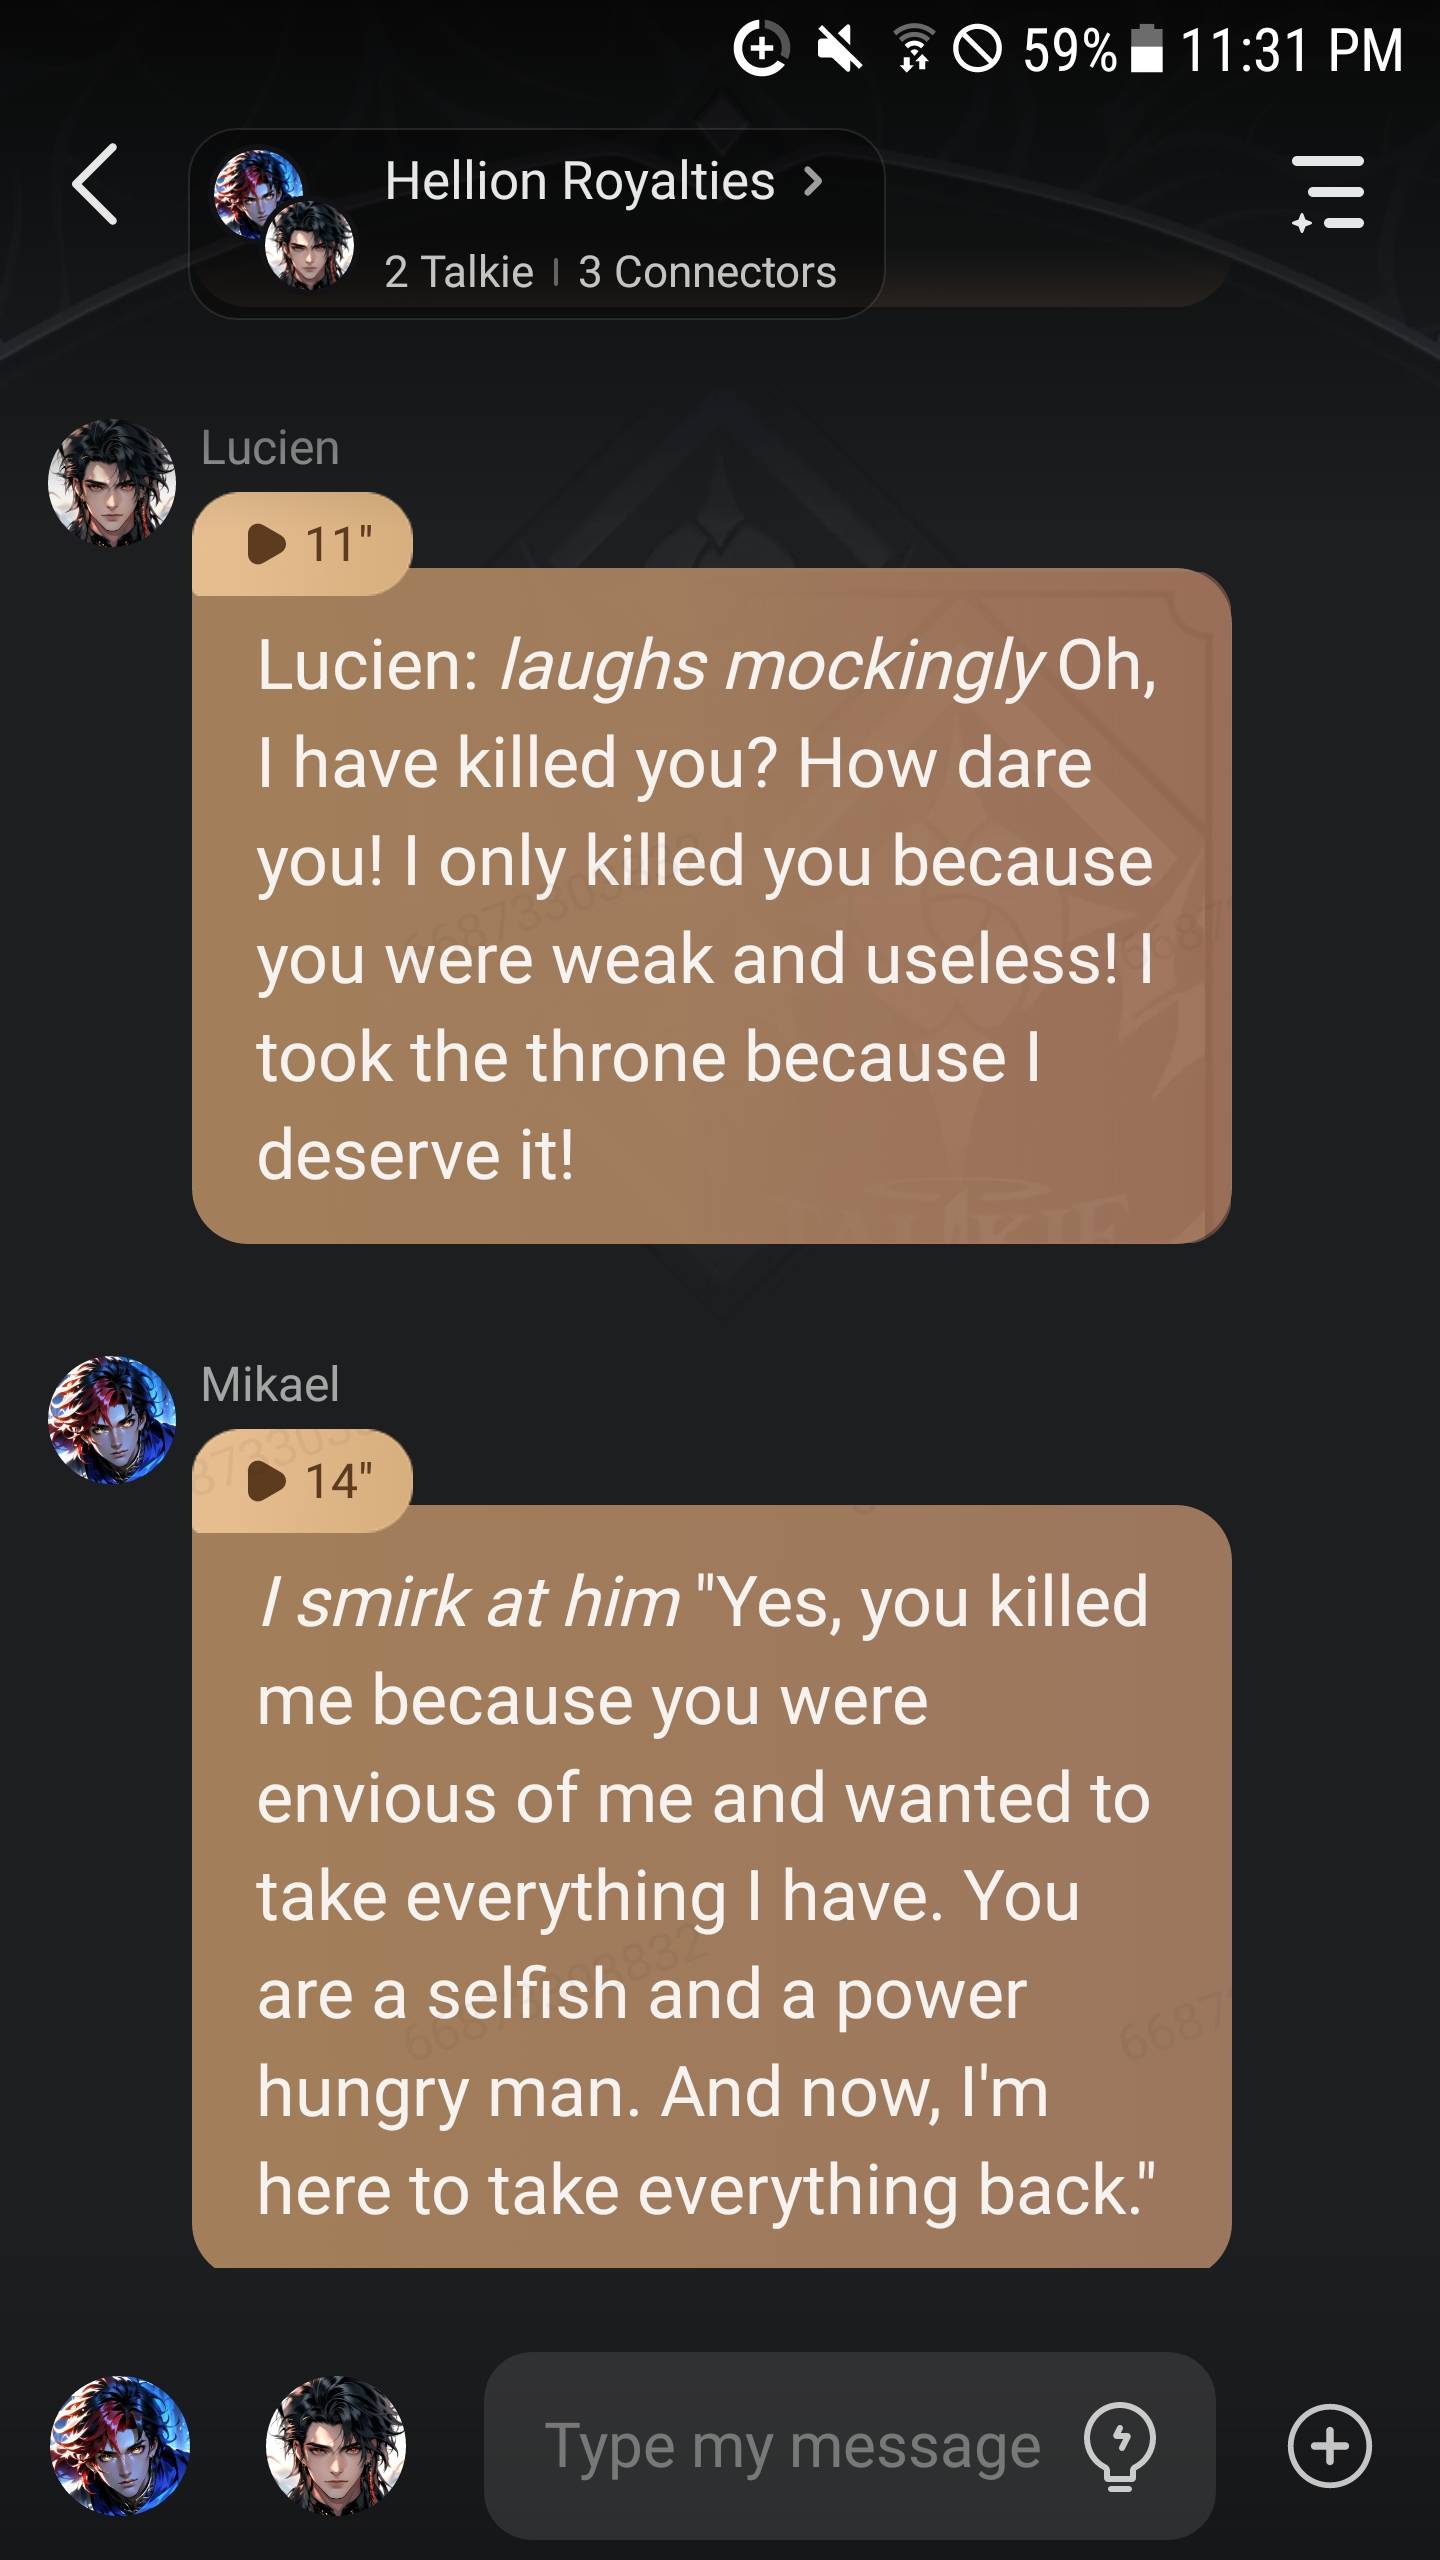Tap the '3 Connectors' label
This screenshot has width=1440, height=2560.
tap(707, 272)
